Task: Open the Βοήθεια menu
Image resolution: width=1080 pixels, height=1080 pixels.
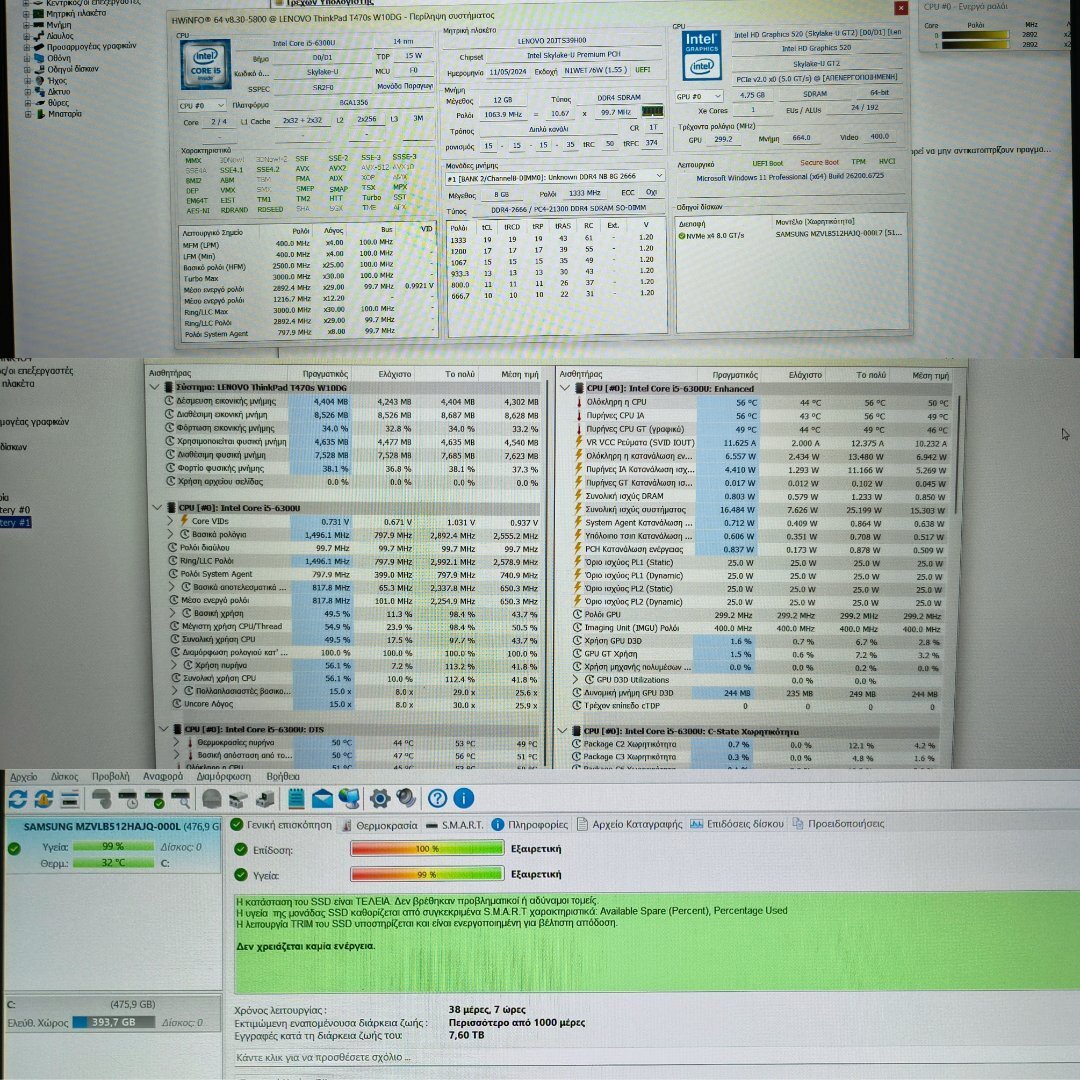Action: [x=283, y=777]
